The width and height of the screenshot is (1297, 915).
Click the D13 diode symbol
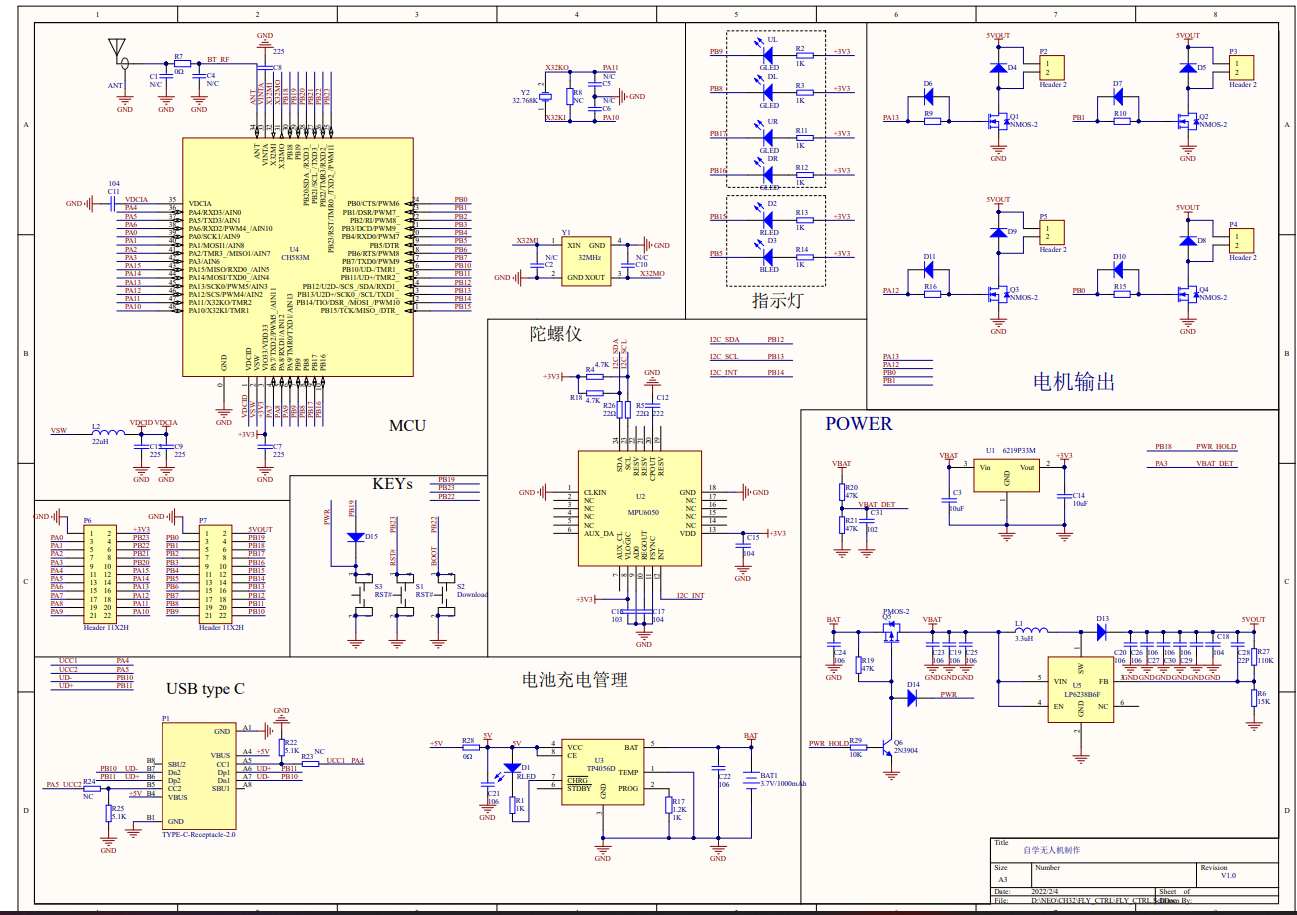click(x=1102, y=632)
